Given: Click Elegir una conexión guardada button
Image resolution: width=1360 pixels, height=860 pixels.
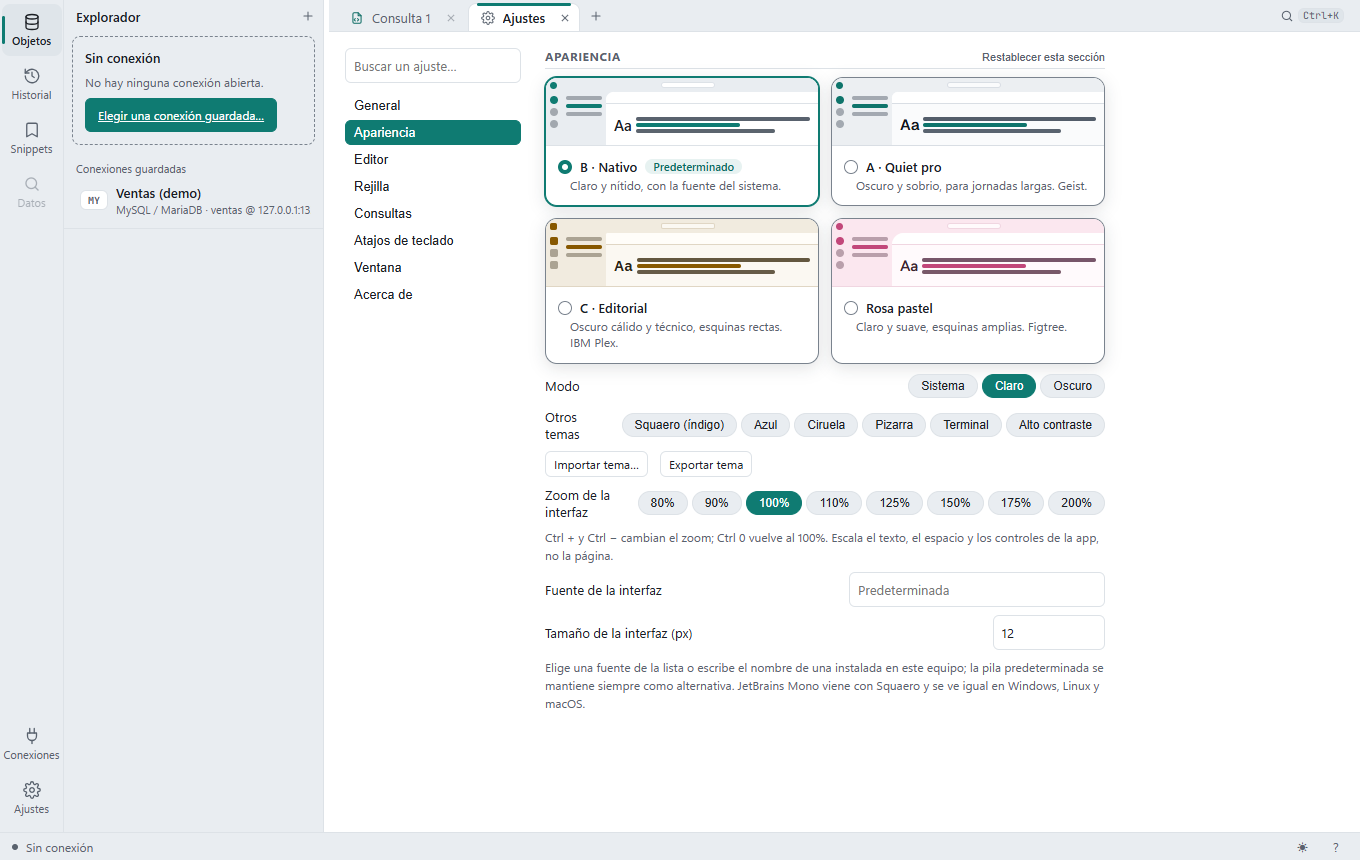Looking at the screenshot, I should tap(181, 115).
